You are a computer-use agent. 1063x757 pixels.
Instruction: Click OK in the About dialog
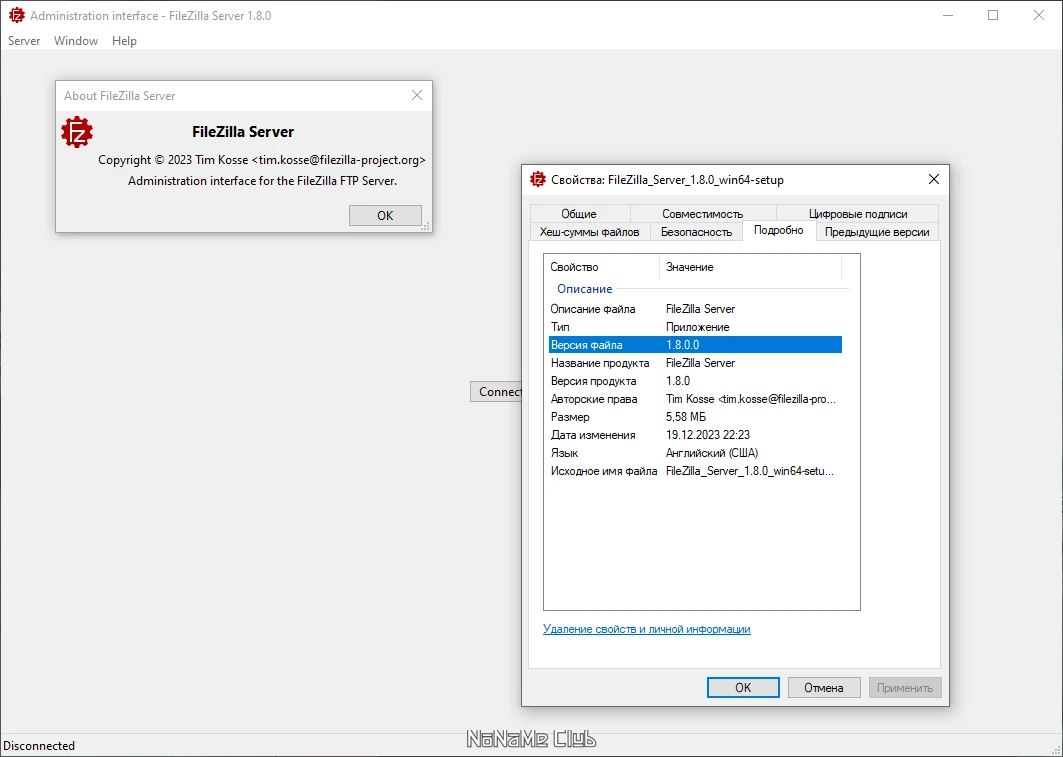[385, 216]
